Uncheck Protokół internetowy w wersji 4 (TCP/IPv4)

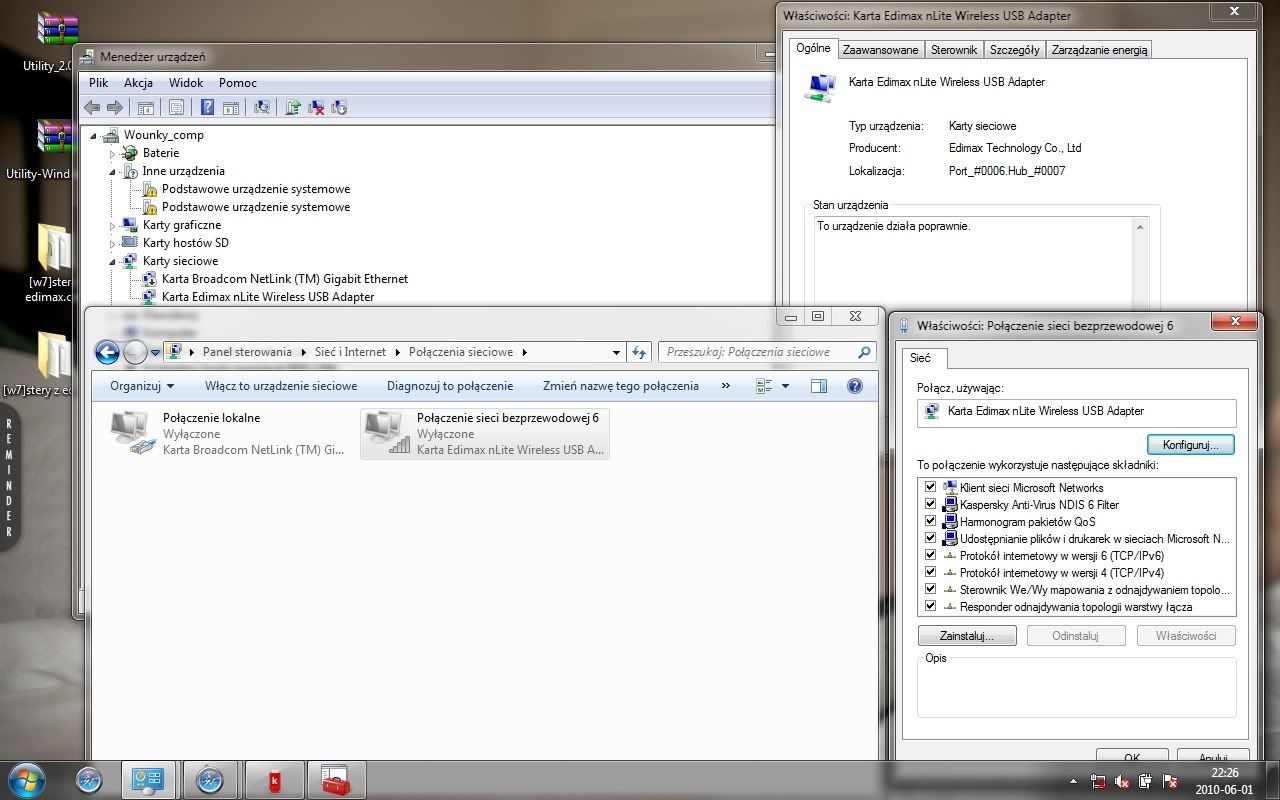[930, 572]
